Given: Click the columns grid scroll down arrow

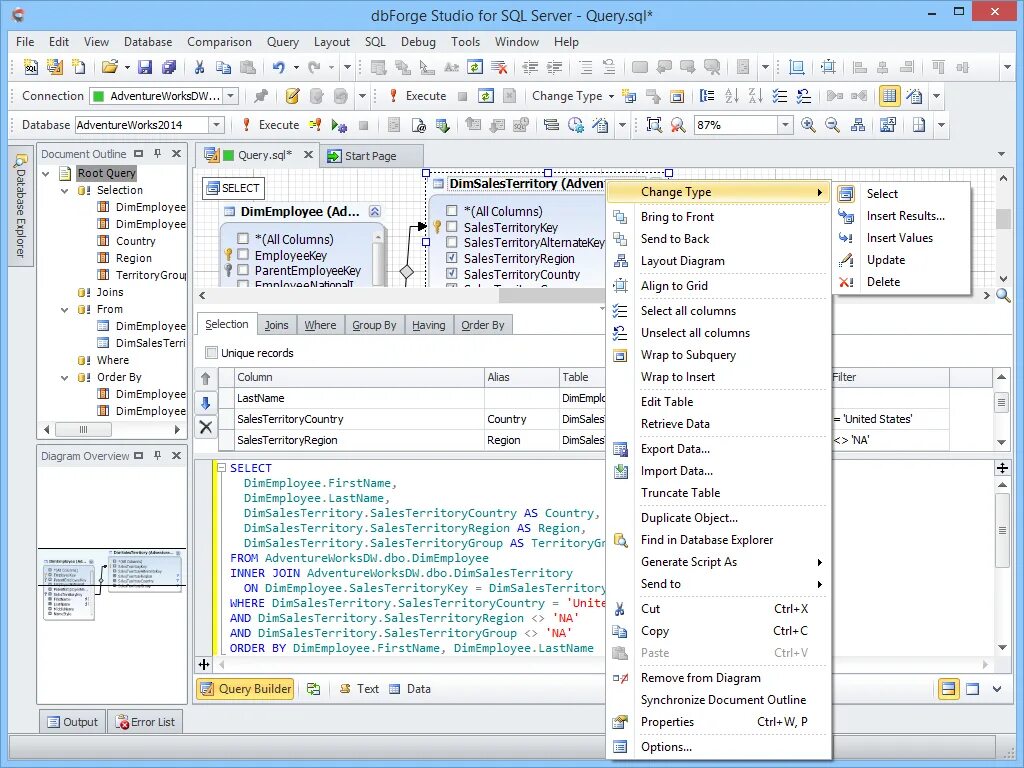Looking at the screenshot, I should pos(1001,442).
